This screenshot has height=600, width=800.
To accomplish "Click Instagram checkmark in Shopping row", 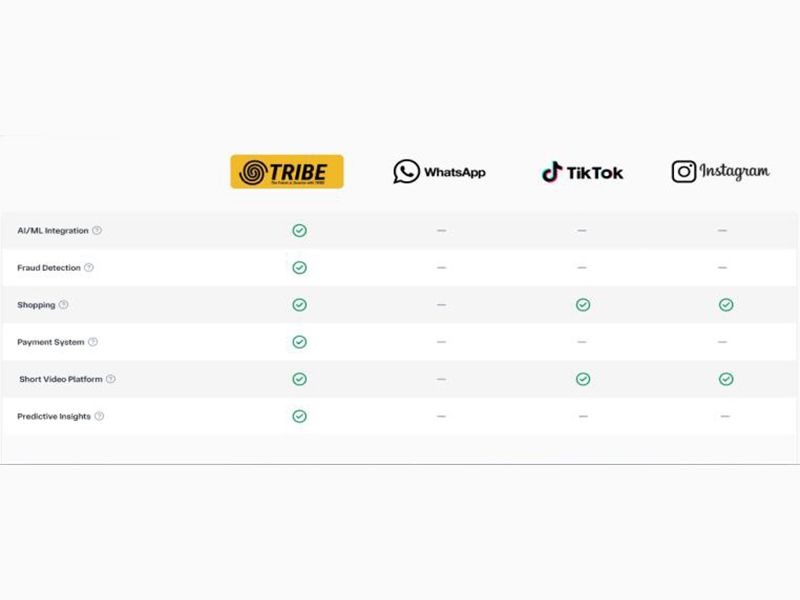I will coord(726,305).
